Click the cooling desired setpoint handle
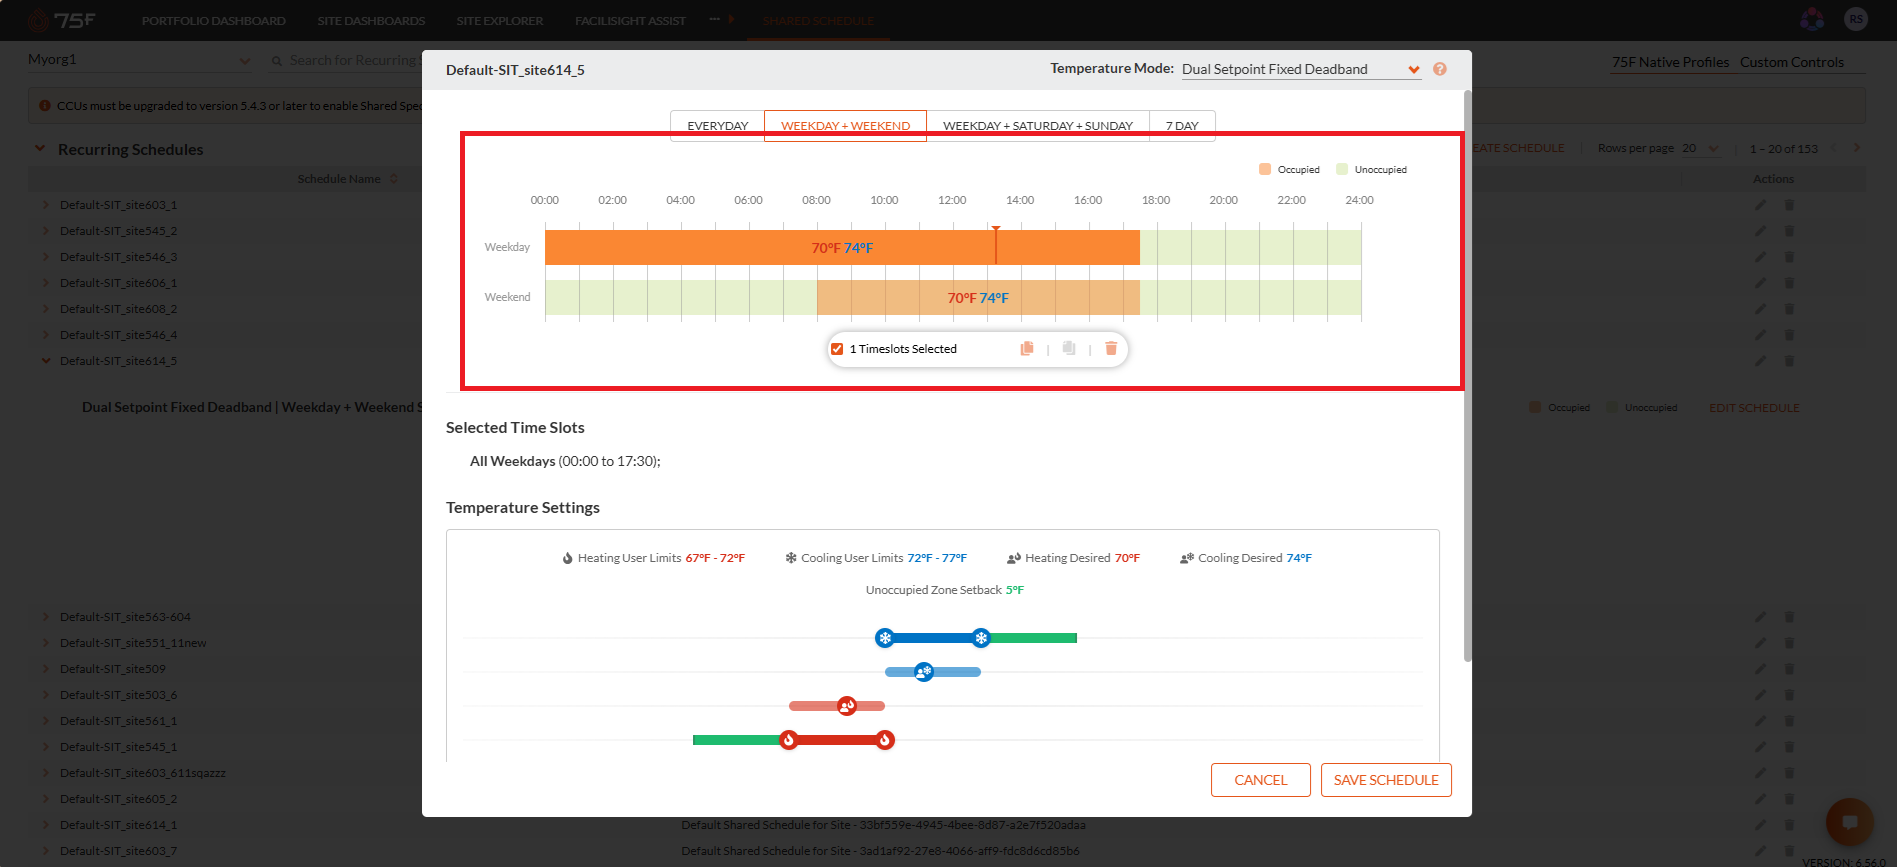This screenshot has height=867, width=1897. [924, 672]
